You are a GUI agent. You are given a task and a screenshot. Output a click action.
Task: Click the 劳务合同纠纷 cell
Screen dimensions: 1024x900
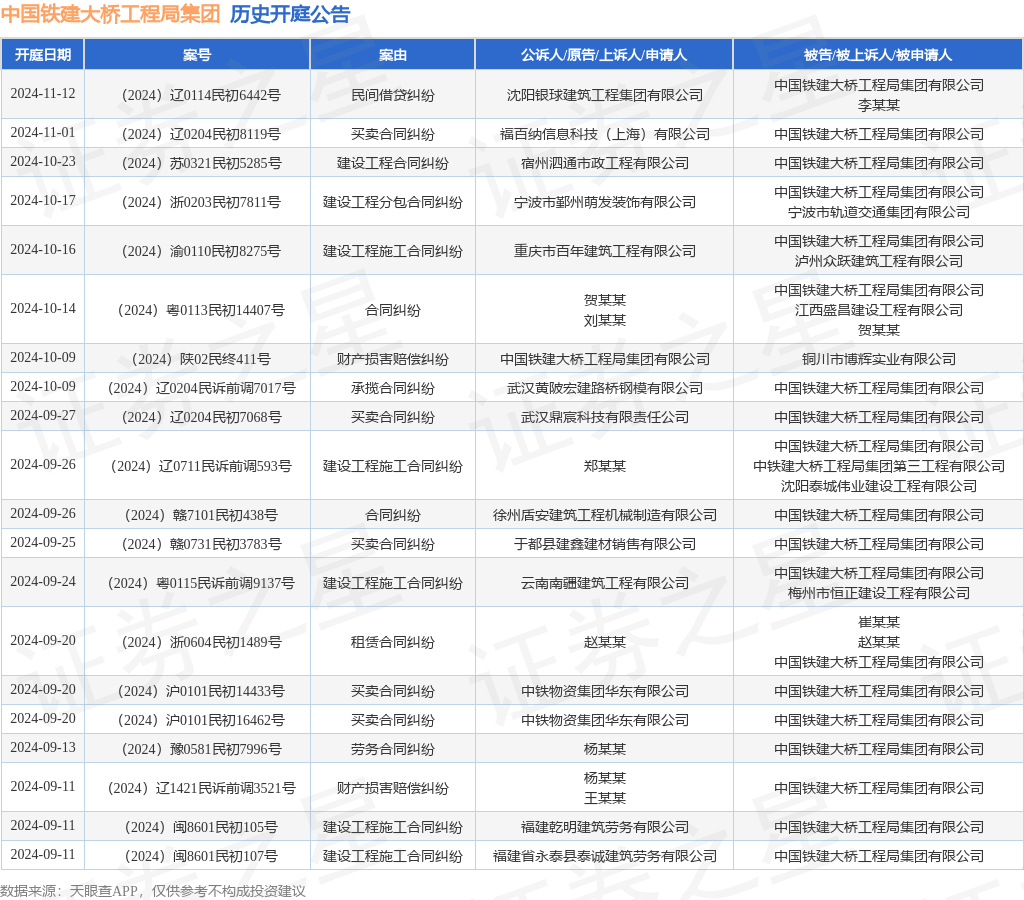tap(392, 749)
